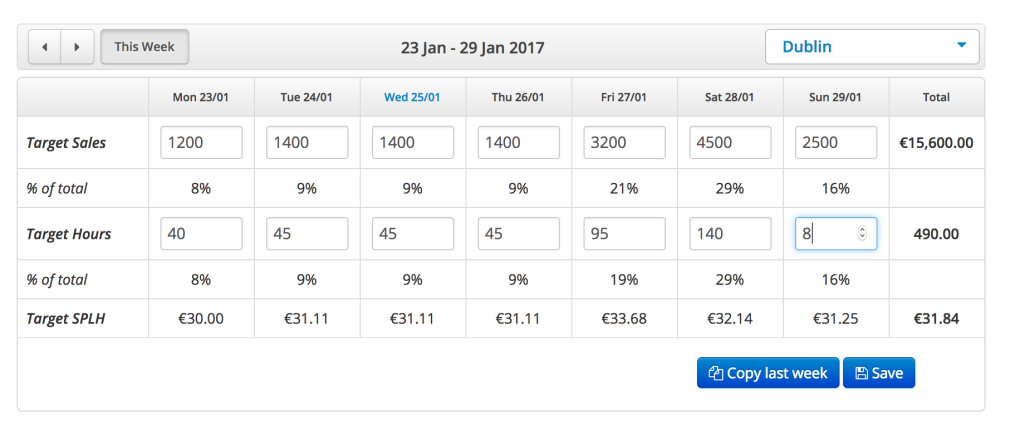Click the Wed 25/01 column header
This screenshot has width=1020, height=435.
point(412,98)
